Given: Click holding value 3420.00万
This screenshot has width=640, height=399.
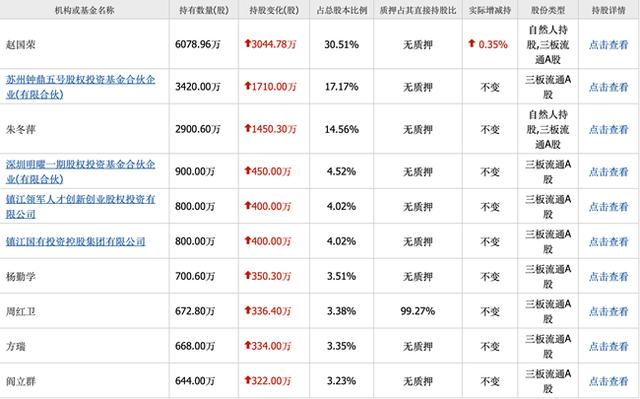Looking at the screenshot, I should pyautogui.click(x=198, y=86).
